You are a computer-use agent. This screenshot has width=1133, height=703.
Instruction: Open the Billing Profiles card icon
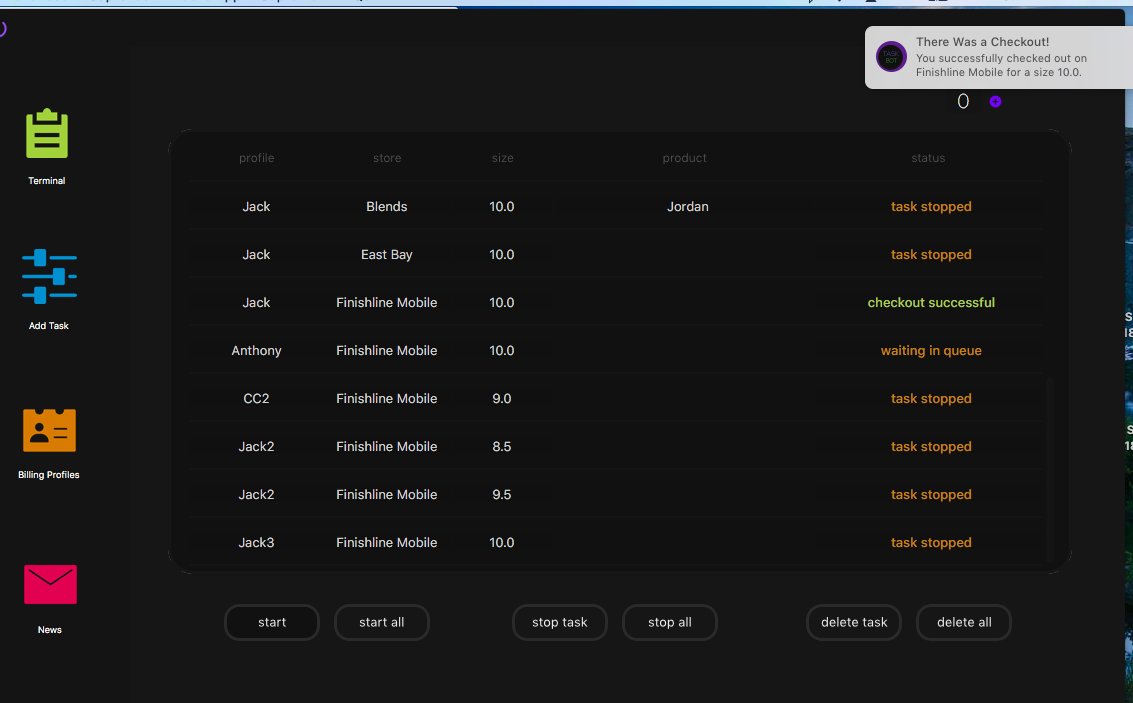49,430
